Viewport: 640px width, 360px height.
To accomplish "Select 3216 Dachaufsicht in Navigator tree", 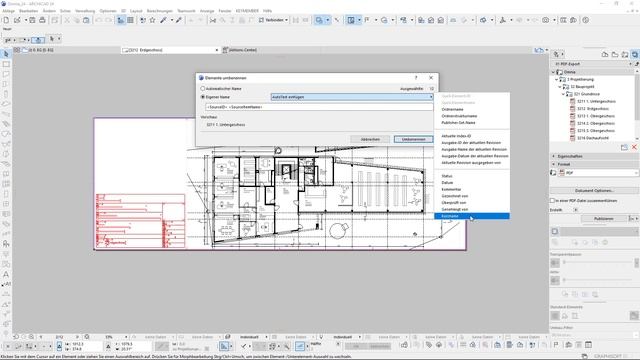I will (x=593, y=138).
